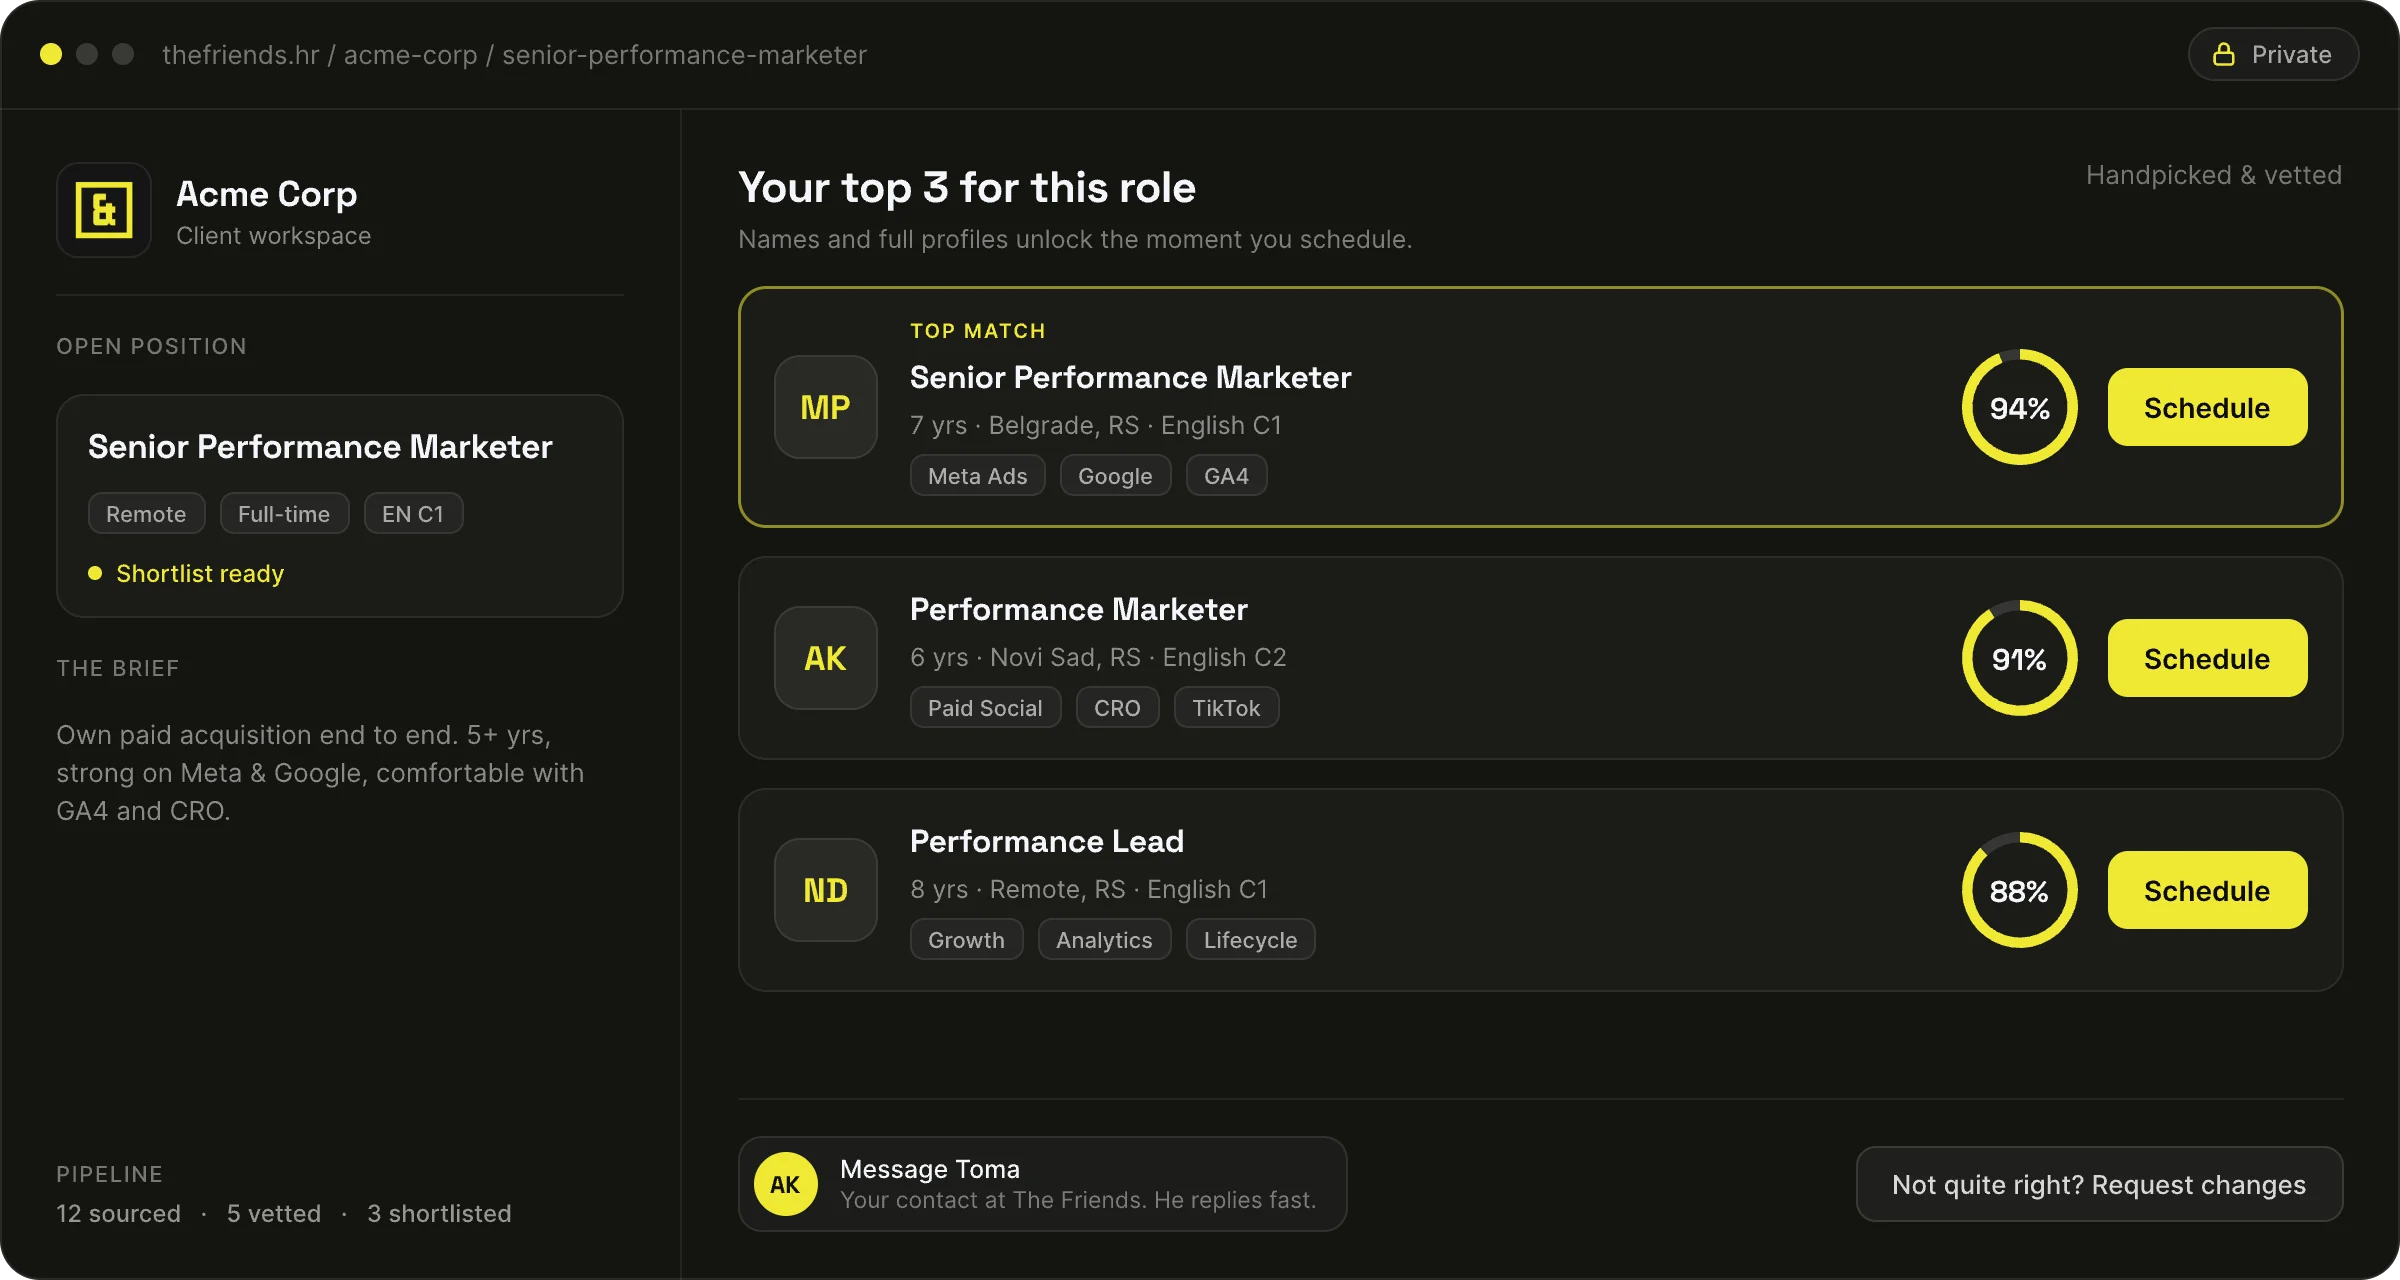This screenshot has width=2400, height=1280.
Task: Click the Handpicked & vetted text
Action: coord(2214,175)
